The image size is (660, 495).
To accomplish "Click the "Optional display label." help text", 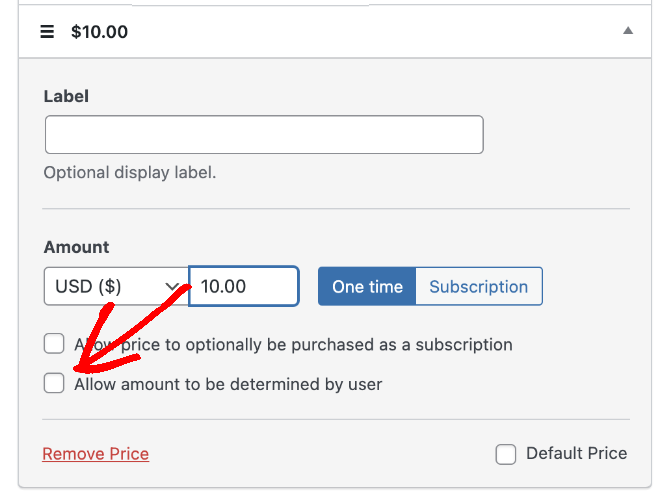I will [130, 173].
